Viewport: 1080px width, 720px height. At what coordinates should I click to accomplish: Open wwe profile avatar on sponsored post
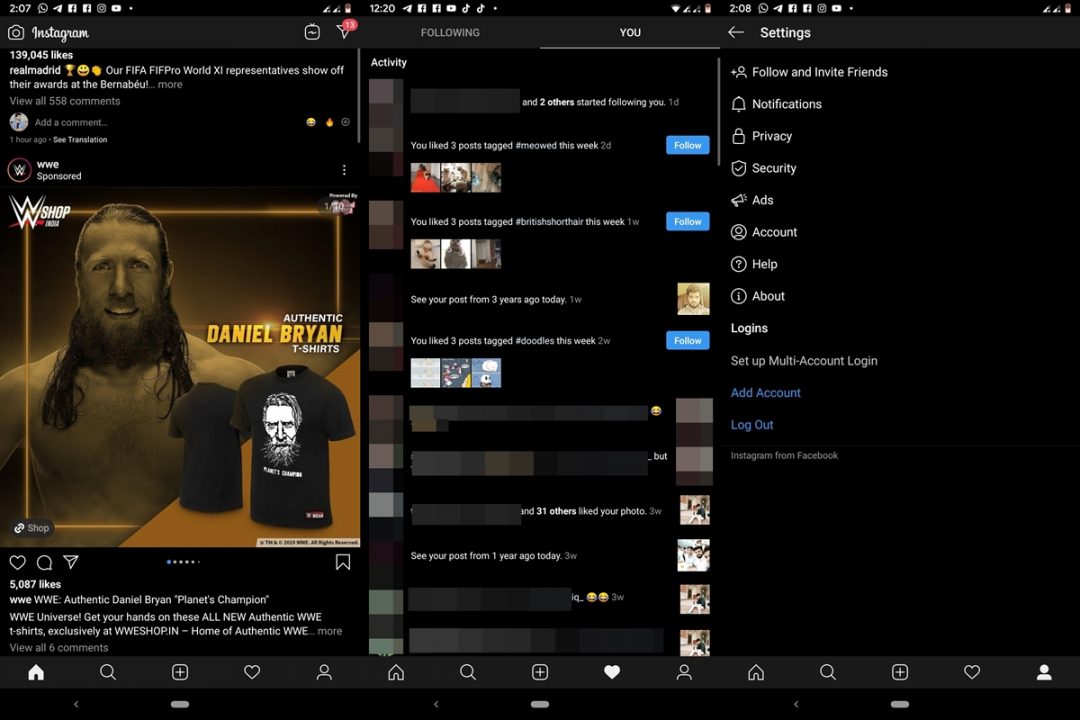pyautogui.click(x=19, y=169)
